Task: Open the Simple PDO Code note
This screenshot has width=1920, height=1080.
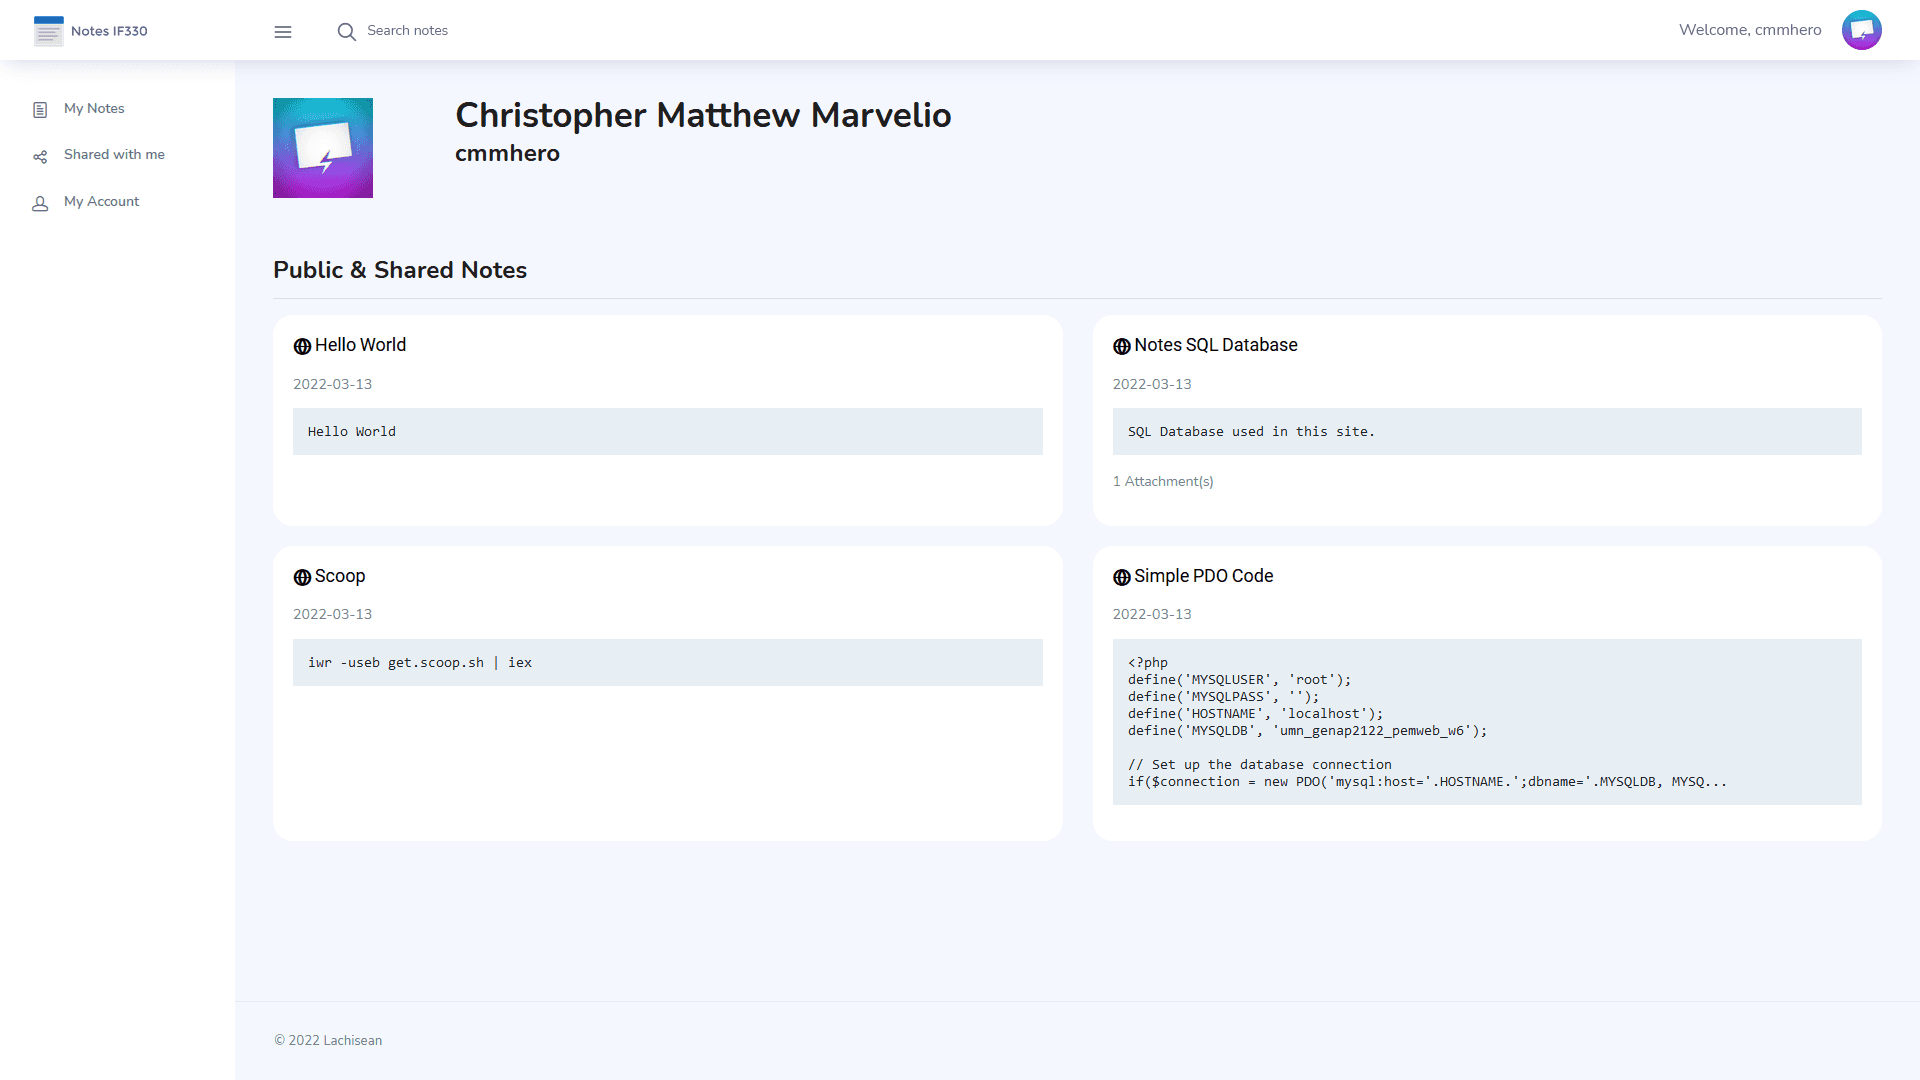Action: 1203,576
